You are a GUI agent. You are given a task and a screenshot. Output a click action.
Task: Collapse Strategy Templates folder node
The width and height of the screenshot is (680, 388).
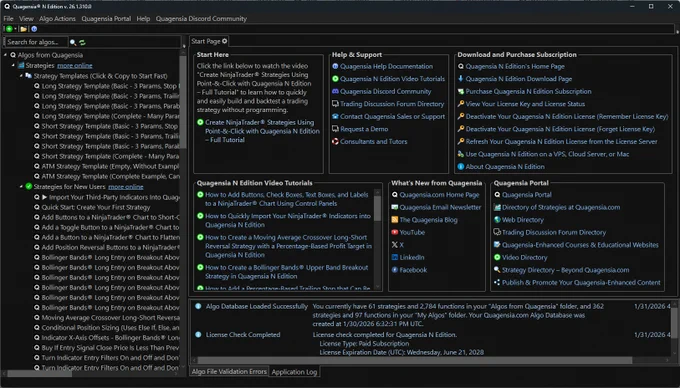point(21,76)
